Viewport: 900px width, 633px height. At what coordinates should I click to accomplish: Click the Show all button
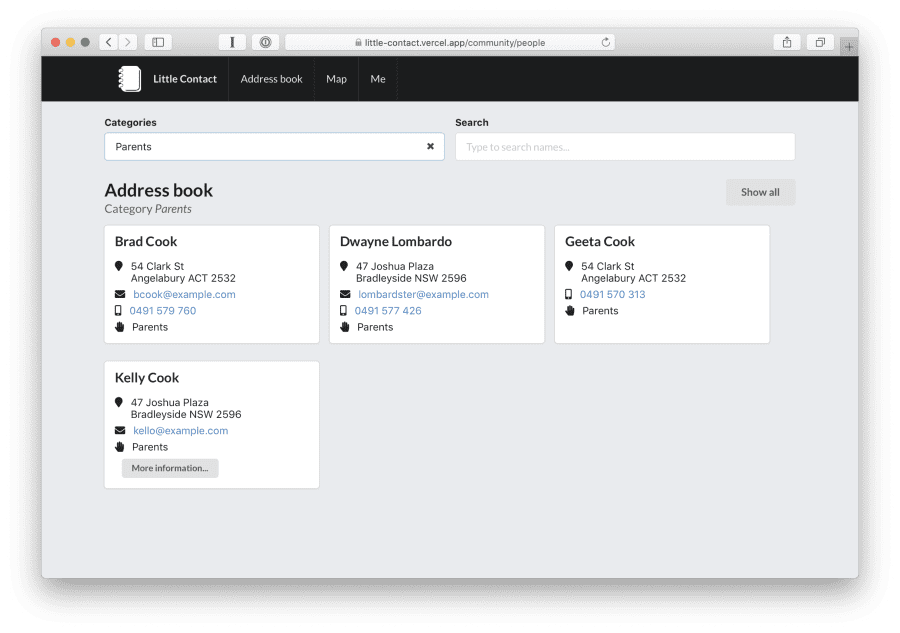[x=760, y=192]
